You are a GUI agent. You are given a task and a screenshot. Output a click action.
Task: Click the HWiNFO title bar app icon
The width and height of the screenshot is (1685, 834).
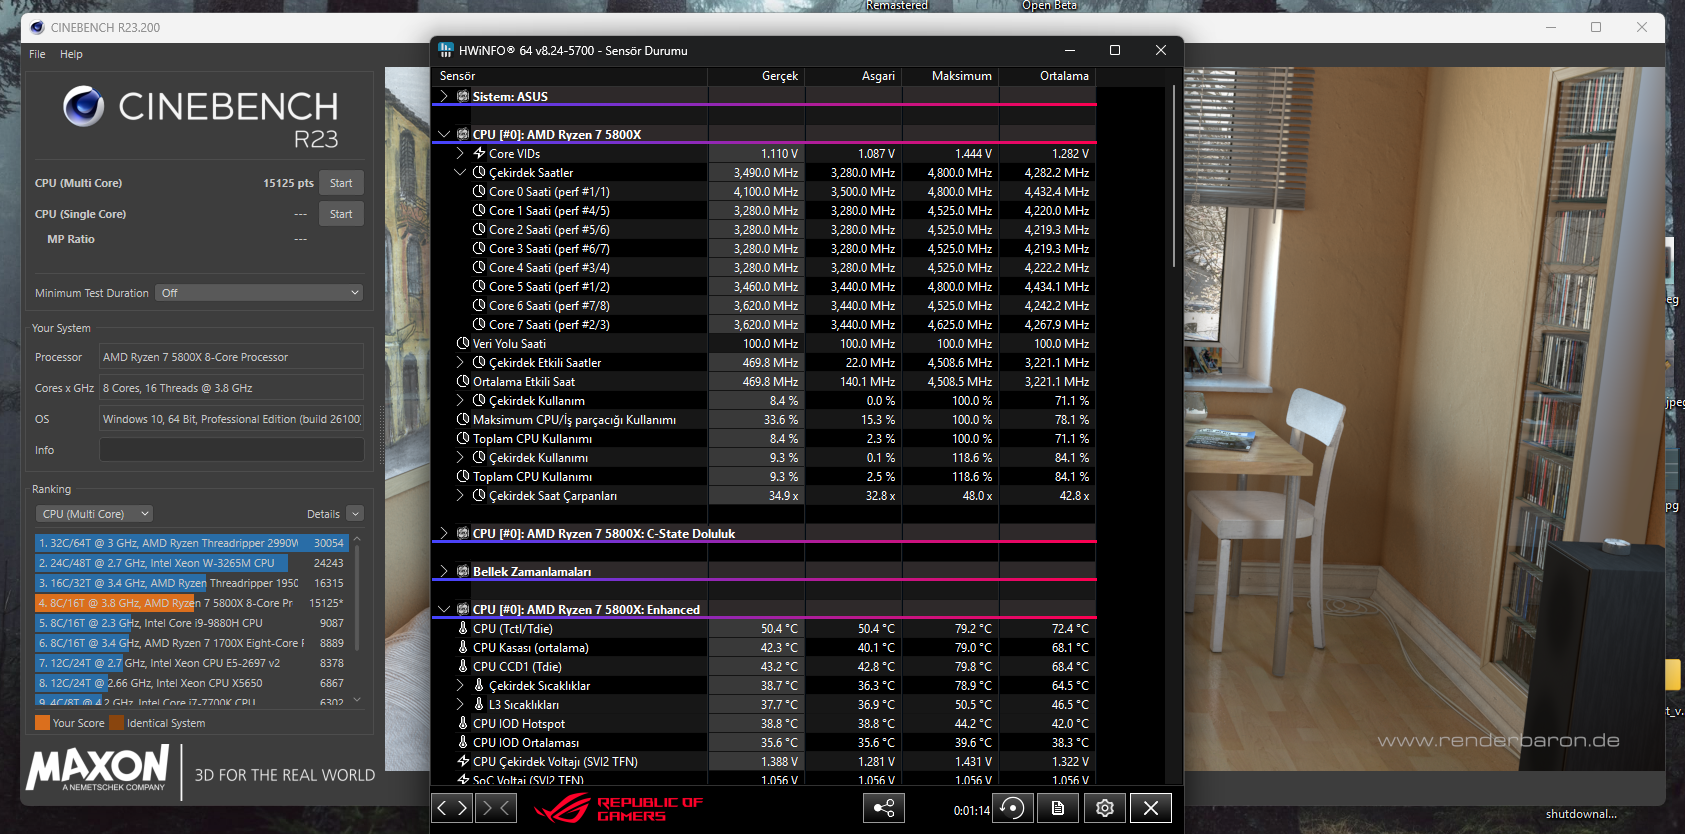(x=445, y=50)
